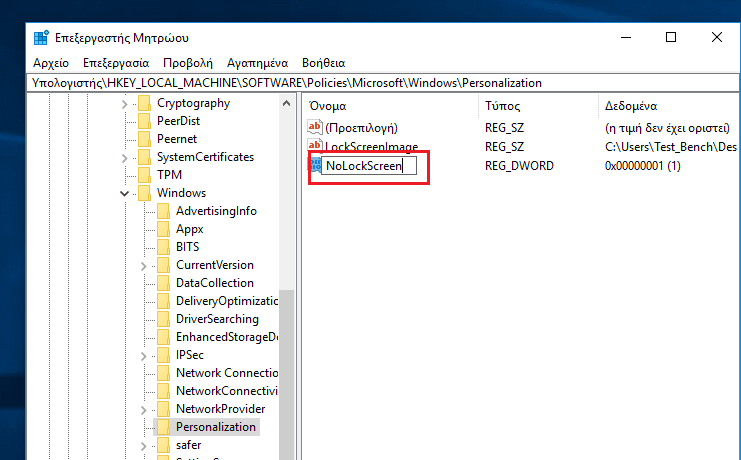Select the (Προεπιλογή) value name
Image resolution: width=741 pixels, height=460 pixels.
point(361,128)
